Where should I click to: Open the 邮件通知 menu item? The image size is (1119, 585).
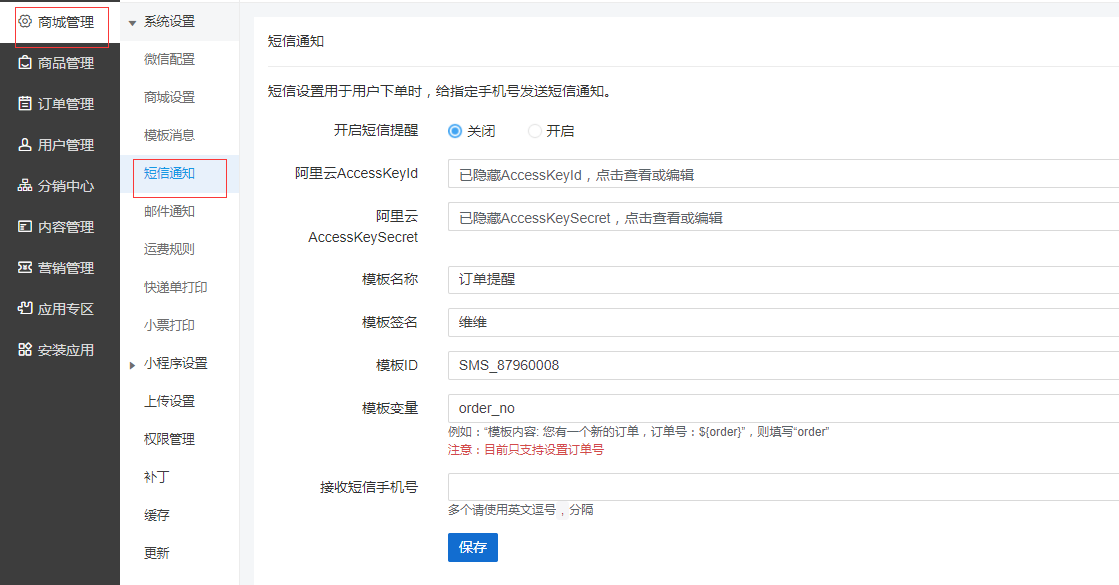(x=169, y=212)
